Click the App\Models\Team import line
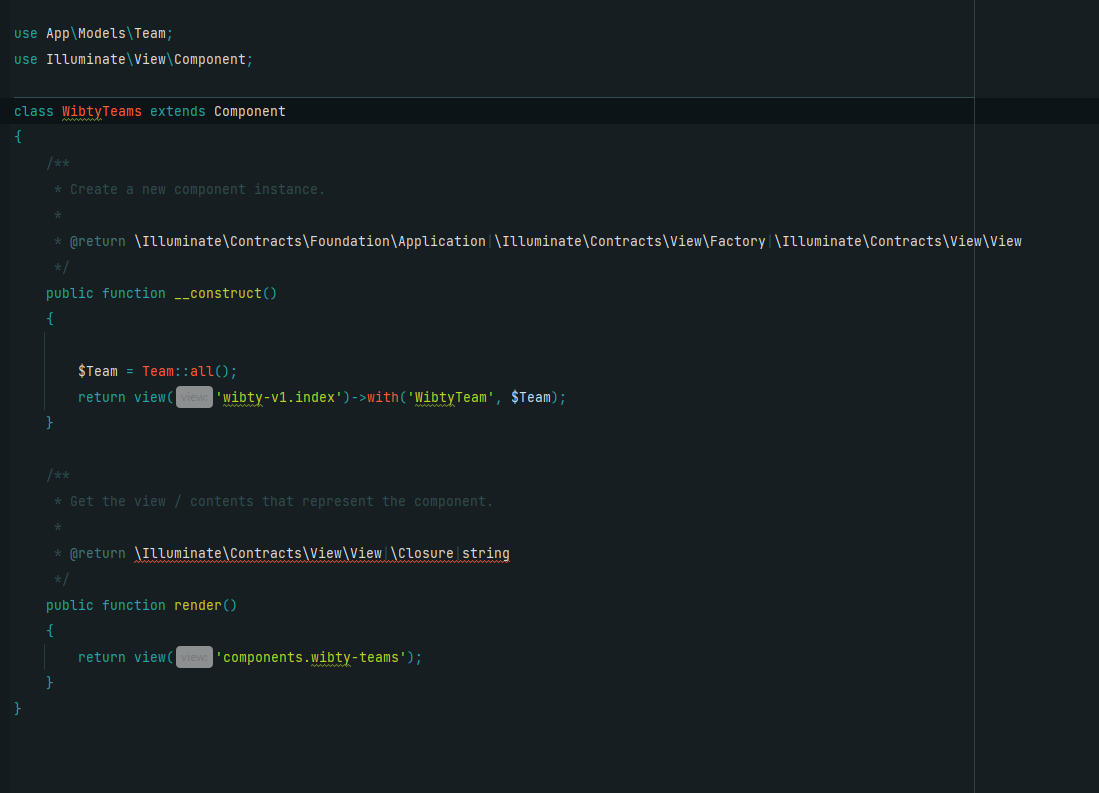 click(x=105, y=33)
